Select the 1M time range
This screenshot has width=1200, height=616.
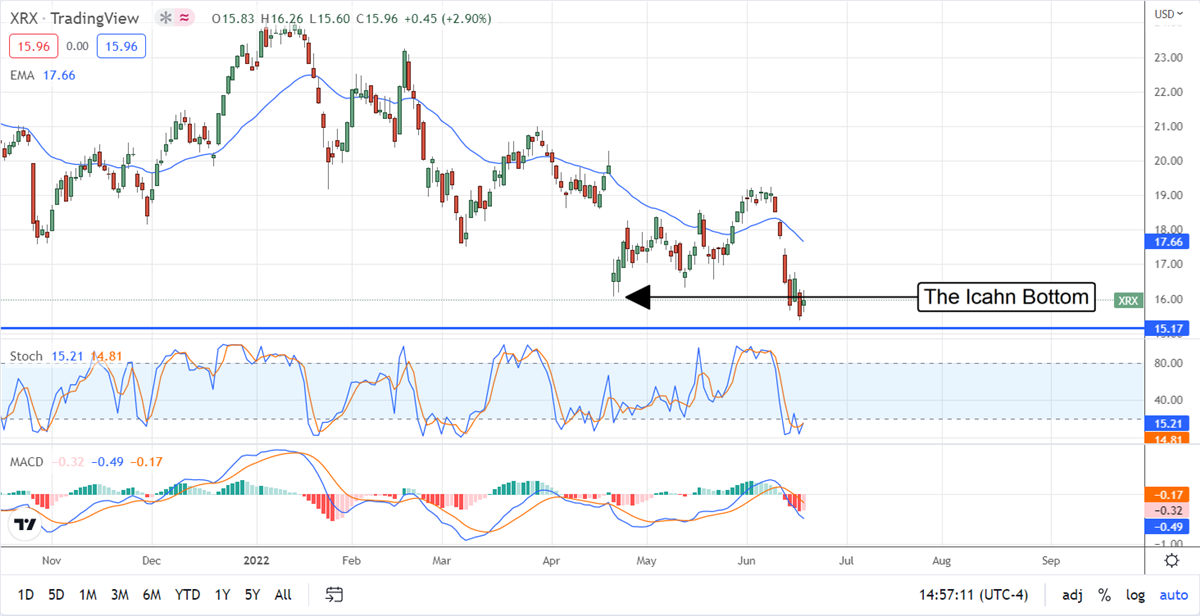(88, 595)
